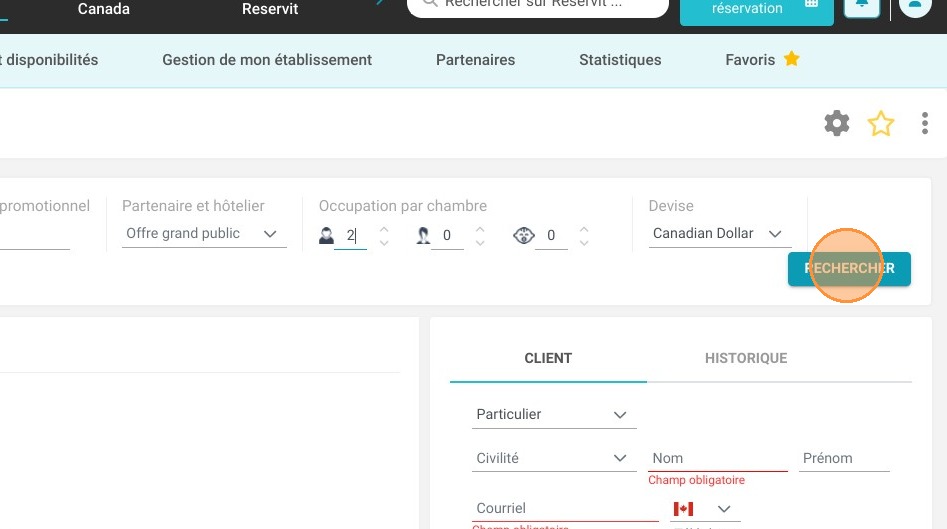
Task: Click the notifications bell icon
Action: pos(862,5)
